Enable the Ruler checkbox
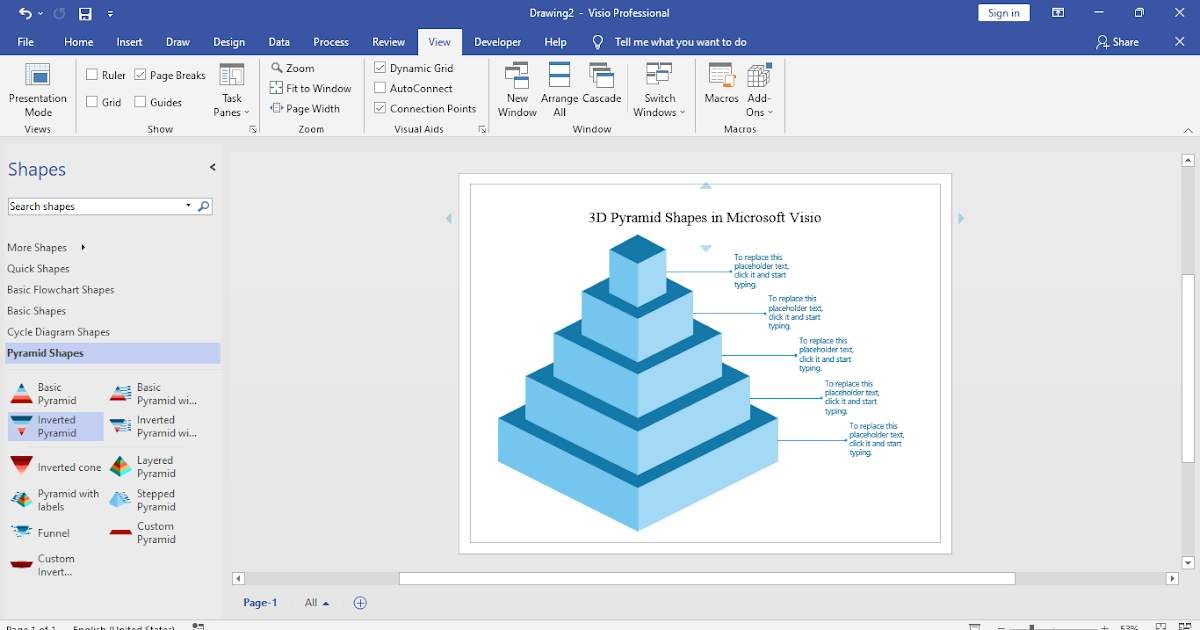1200x630 pixels. pyautogui.click(x=90, y=74)
